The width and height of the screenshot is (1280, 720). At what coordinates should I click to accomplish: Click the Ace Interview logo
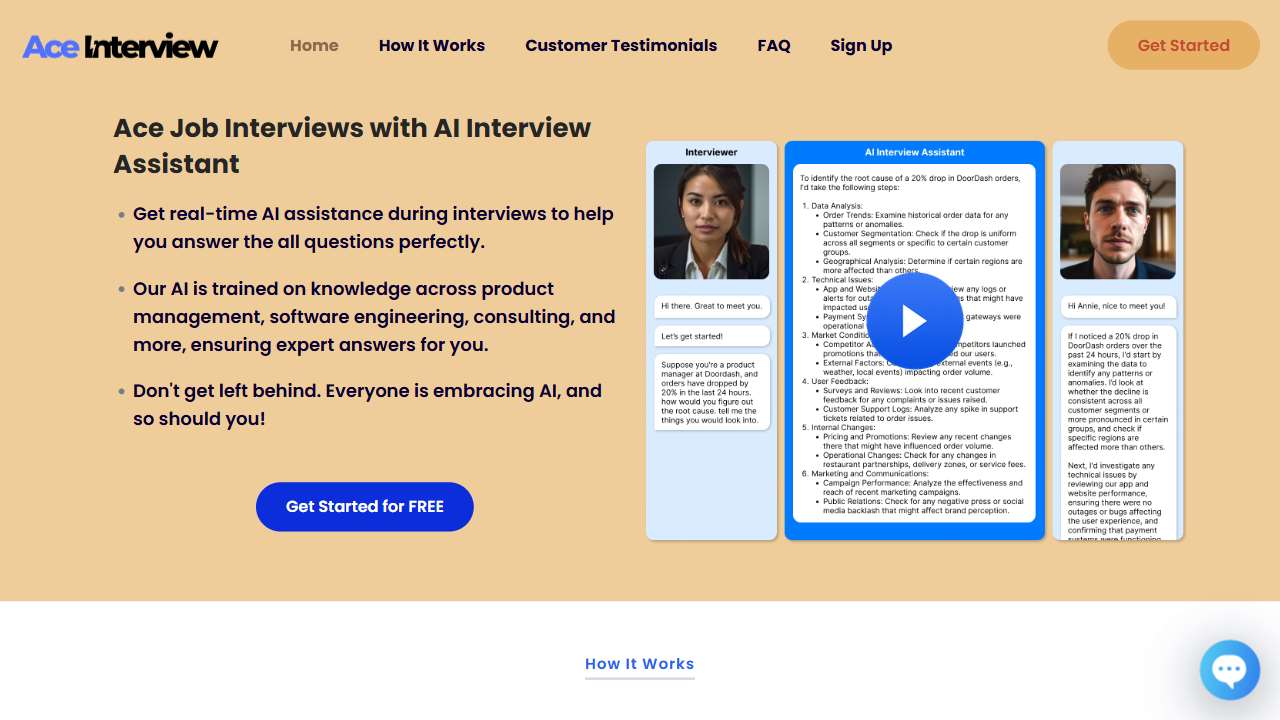(x=120, y=45)
